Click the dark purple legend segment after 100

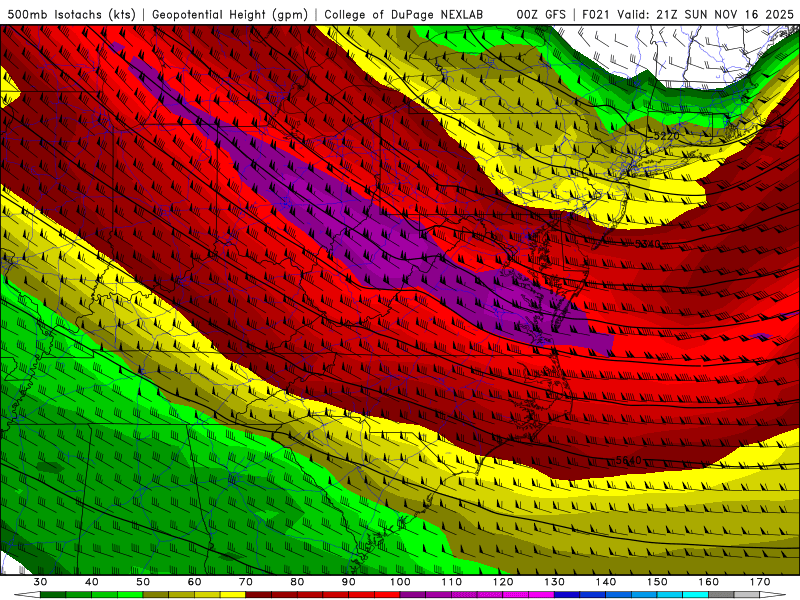413,595
